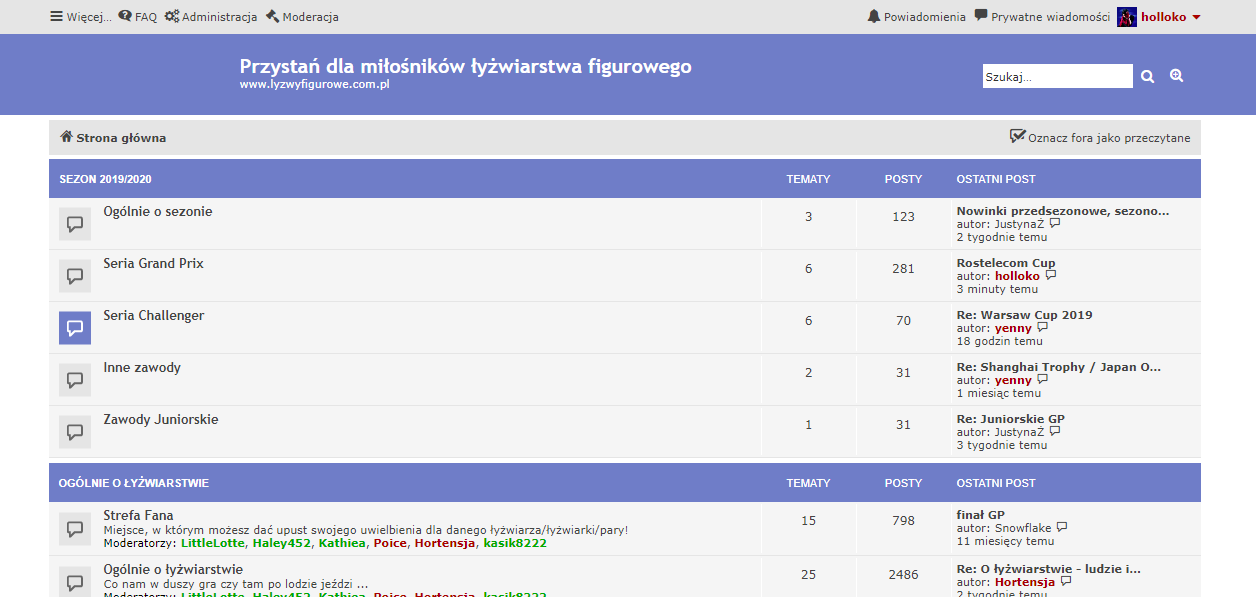This screenshot has height=597, width=1256.
Task: Open advanced search gear-magnifier icon
Action: [x=1177, y=76]
